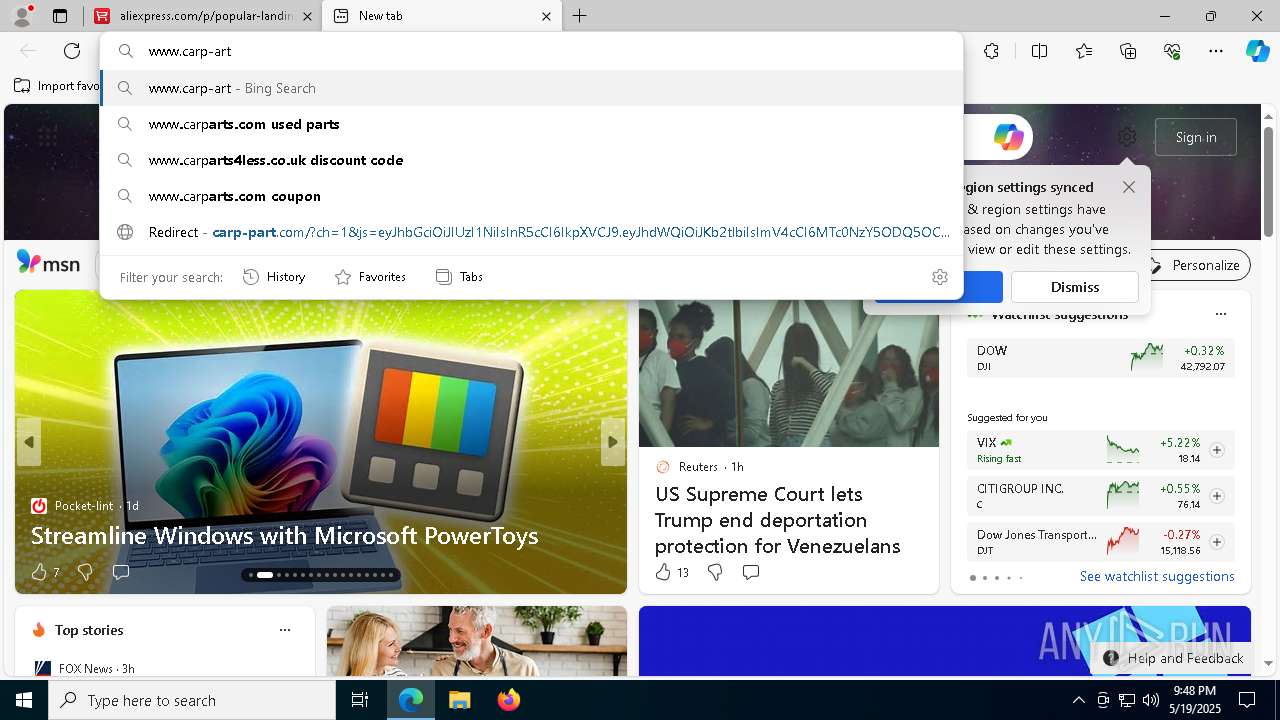Open Task View on the taskbar
The image size is (1280, 720).
[x=360, y=700]
